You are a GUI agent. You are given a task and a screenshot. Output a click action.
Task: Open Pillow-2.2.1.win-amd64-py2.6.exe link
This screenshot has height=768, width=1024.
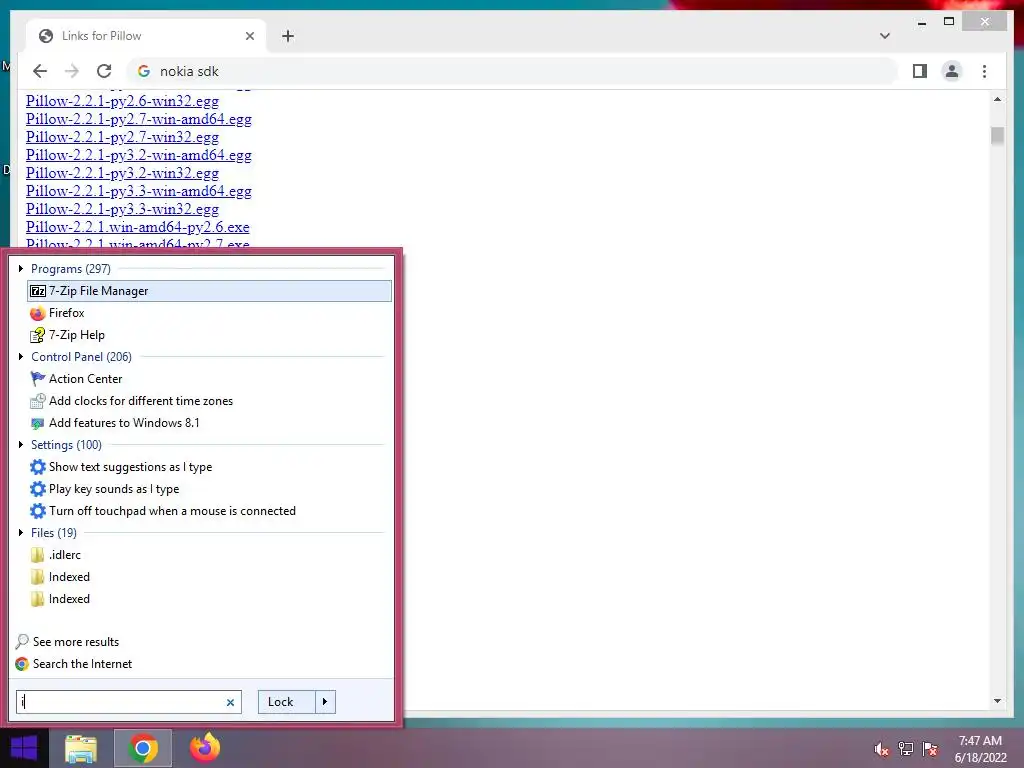tap(137, 227)
